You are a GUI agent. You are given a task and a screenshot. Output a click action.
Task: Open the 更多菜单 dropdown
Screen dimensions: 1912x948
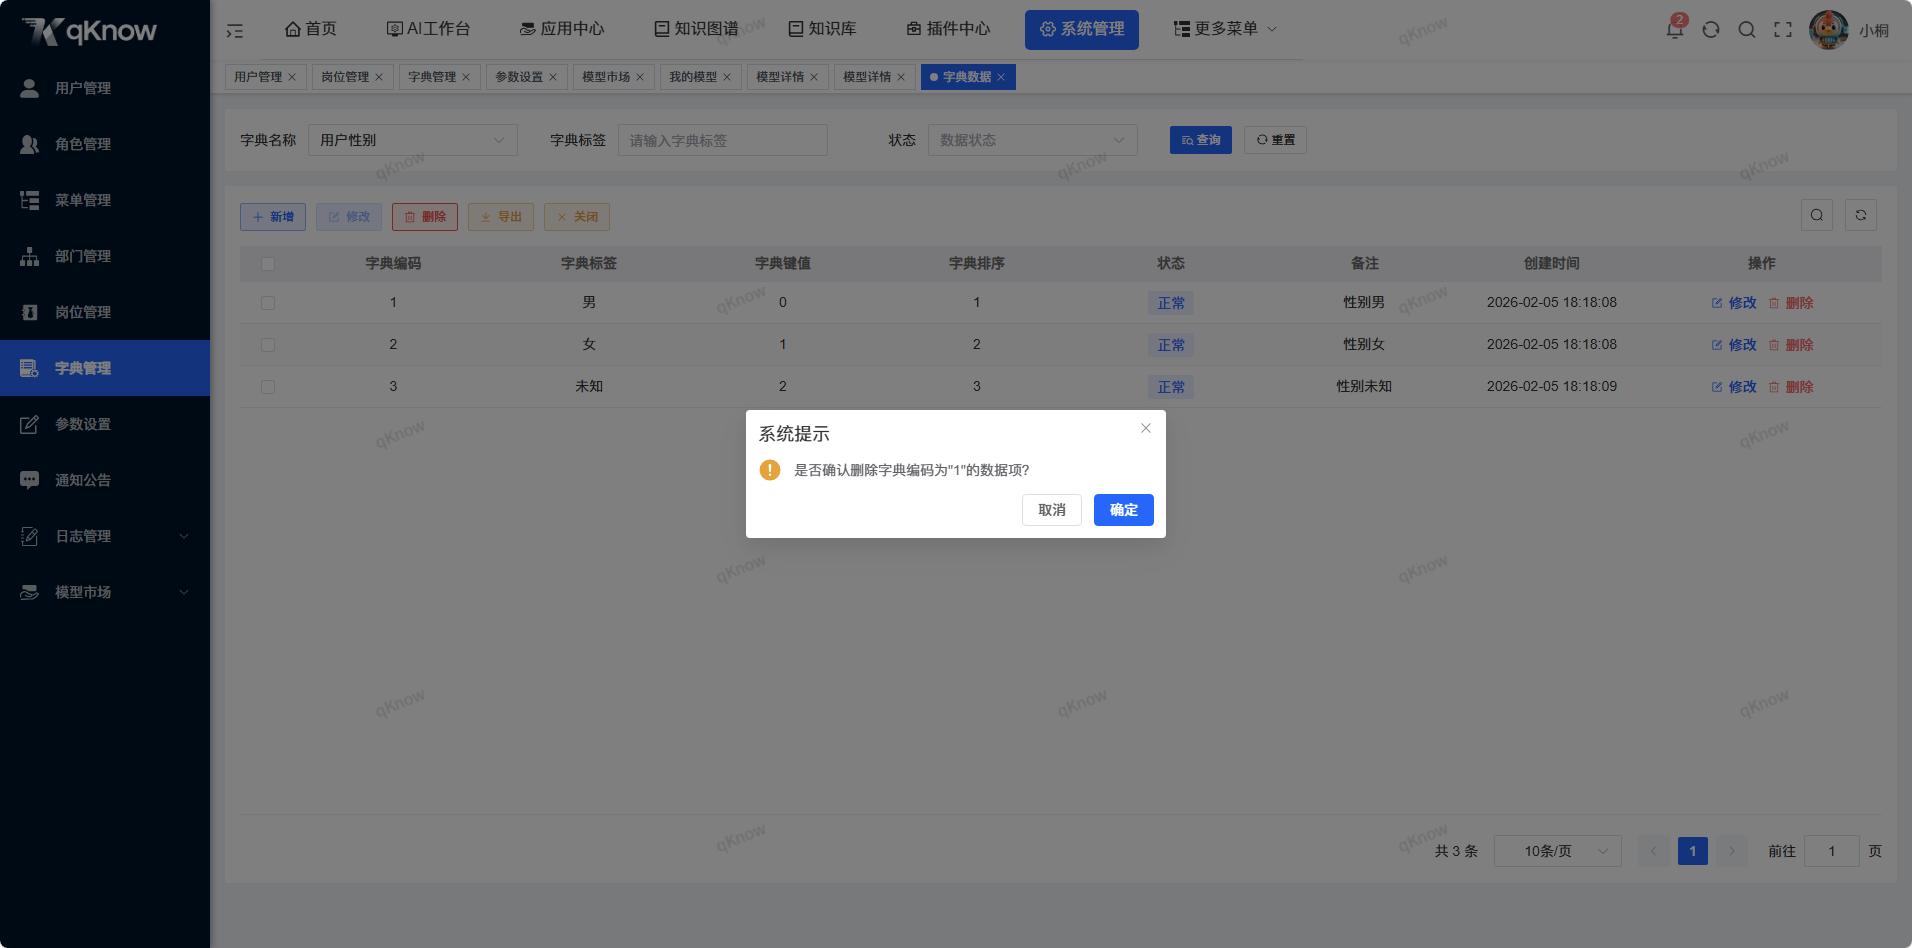(x=1225, y=29)
